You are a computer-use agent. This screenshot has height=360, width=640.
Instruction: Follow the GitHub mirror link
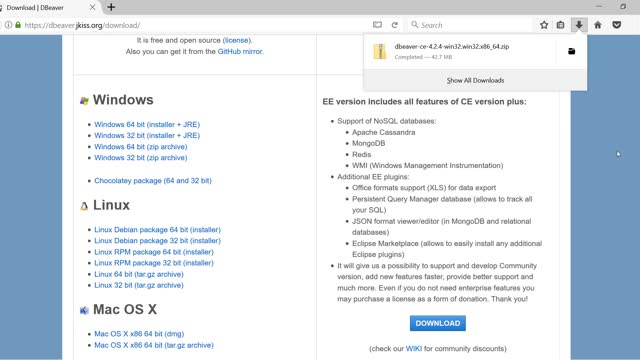click(x=240, y=51)
